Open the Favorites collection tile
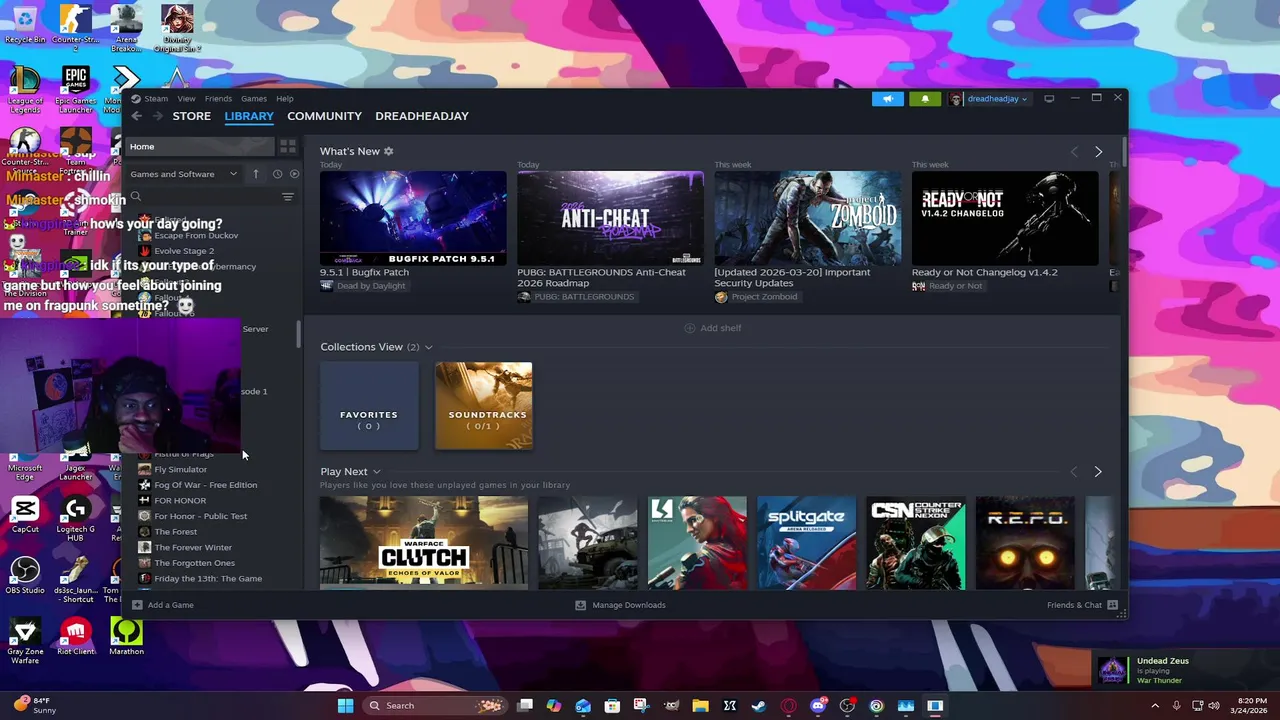This screenshot has width=1280, height=720. (x=369, y=406)
